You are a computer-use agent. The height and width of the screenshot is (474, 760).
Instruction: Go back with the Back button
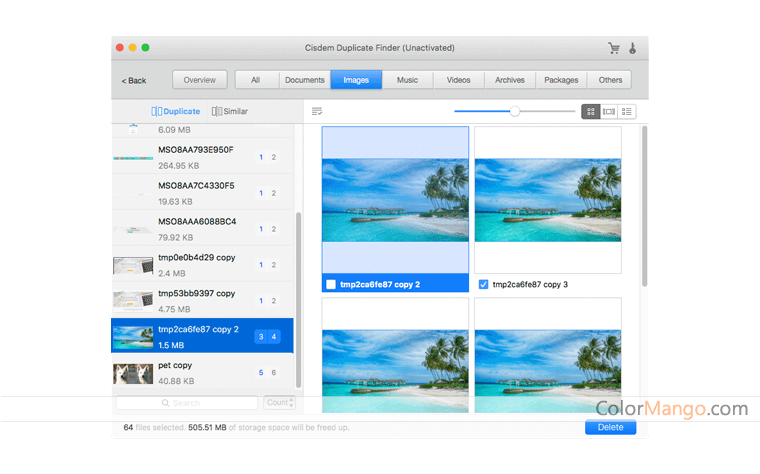134,81
